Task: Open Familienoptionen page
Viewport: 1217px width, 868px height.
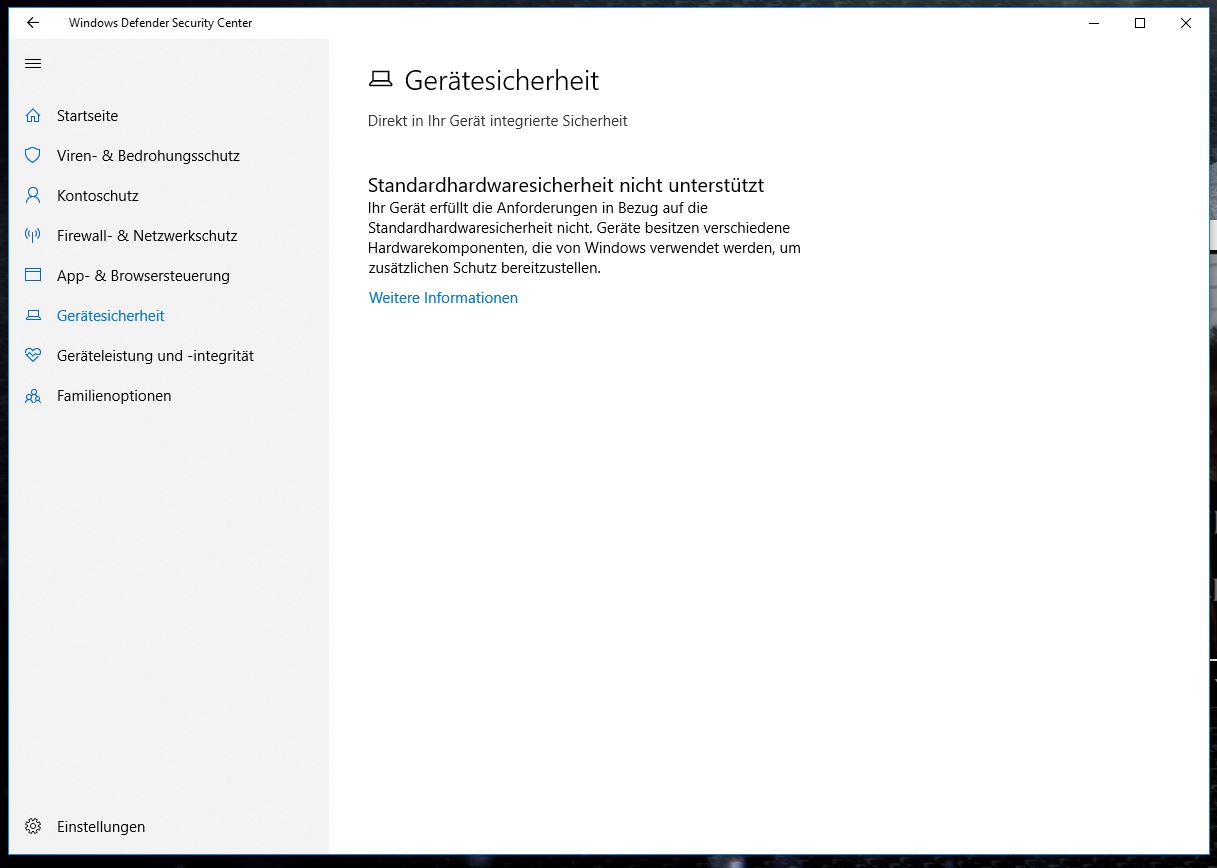Action: pos(169,396)
